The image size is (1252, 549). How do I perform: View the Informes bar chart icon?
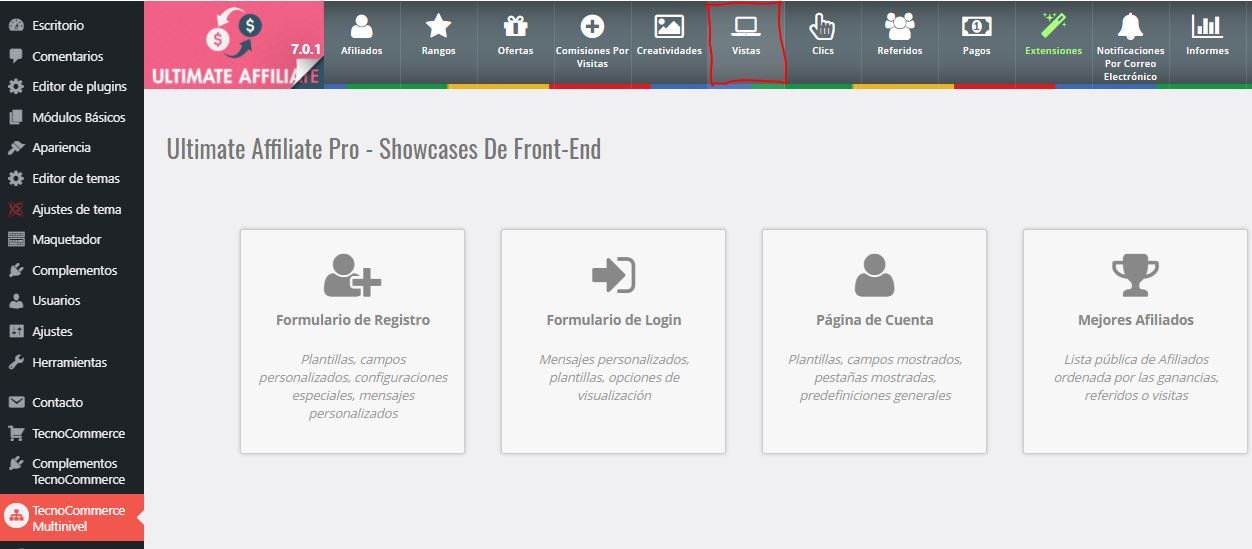[1207, 27]
